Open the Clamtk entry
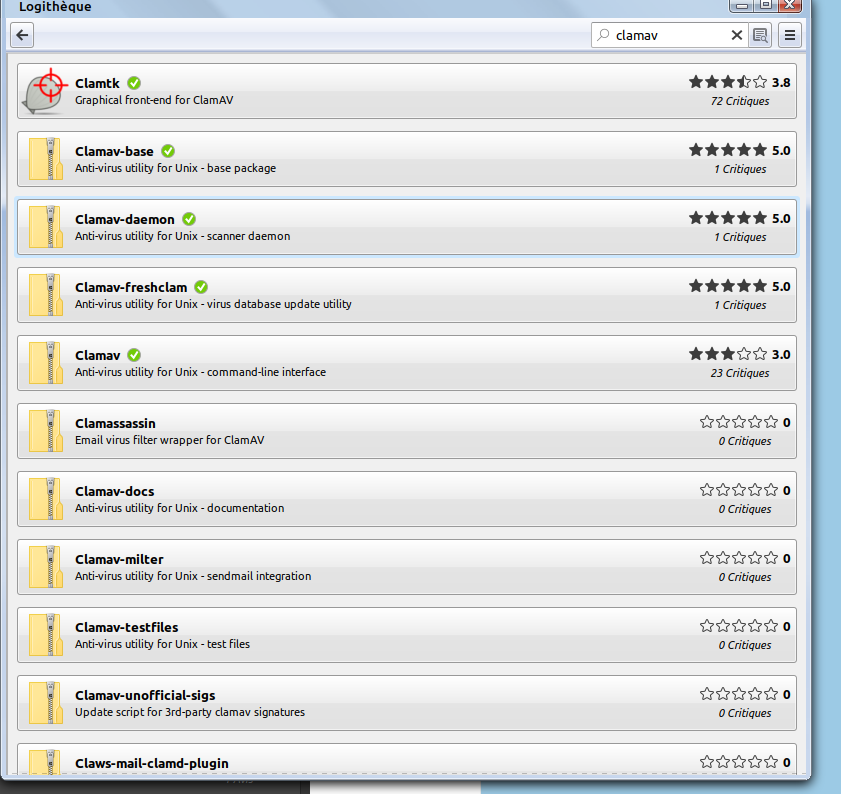The width and height of the screenshot is (841, 794). pyautogui.click(x=407, y=91)
